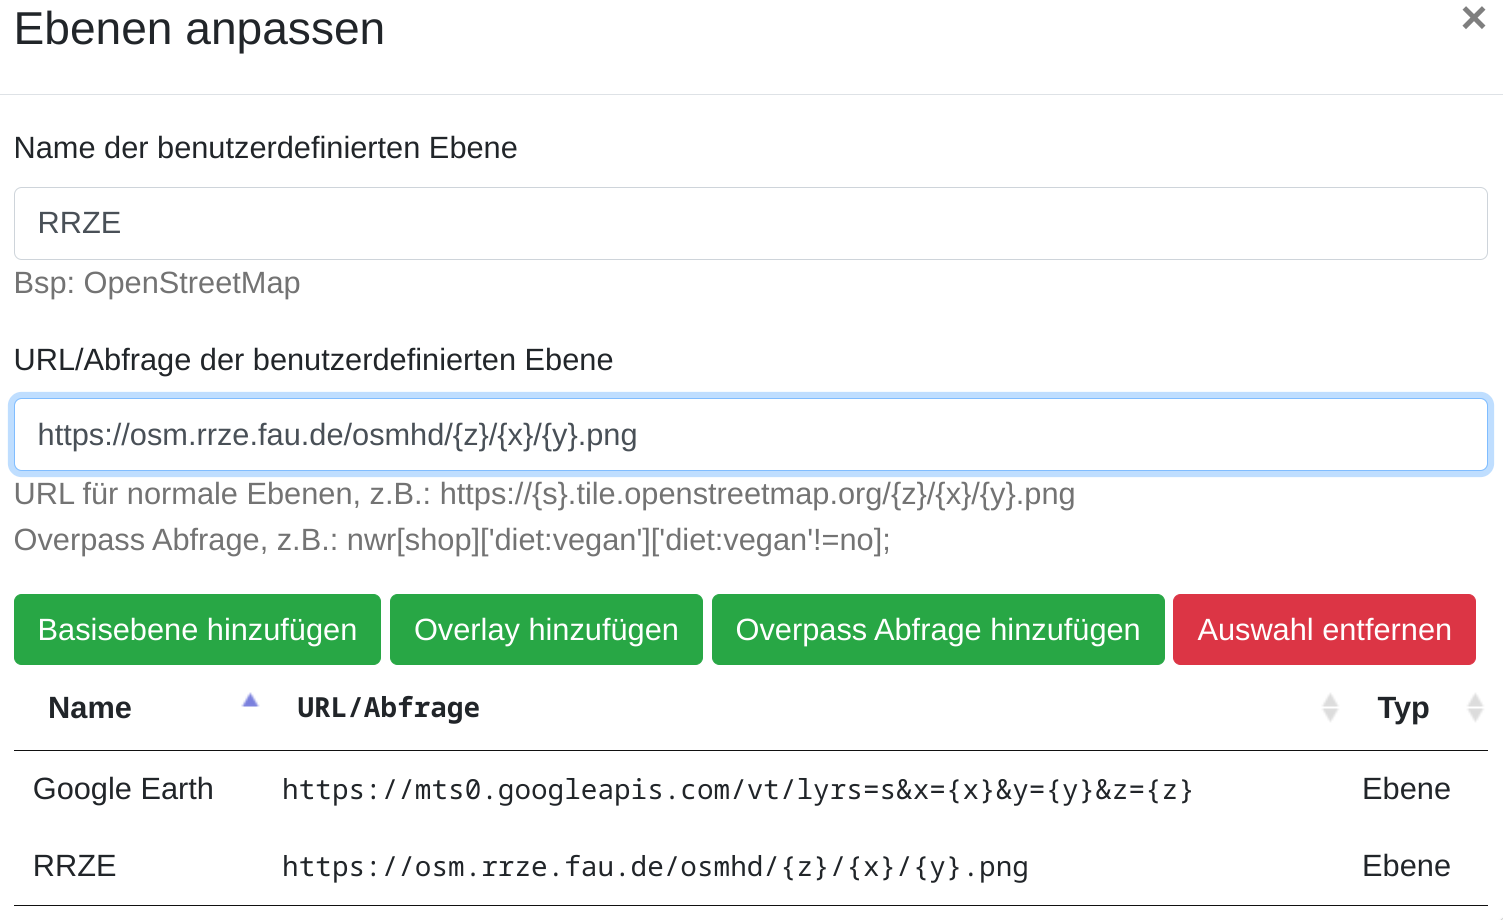Click the googleapis URL in the table

737,790
